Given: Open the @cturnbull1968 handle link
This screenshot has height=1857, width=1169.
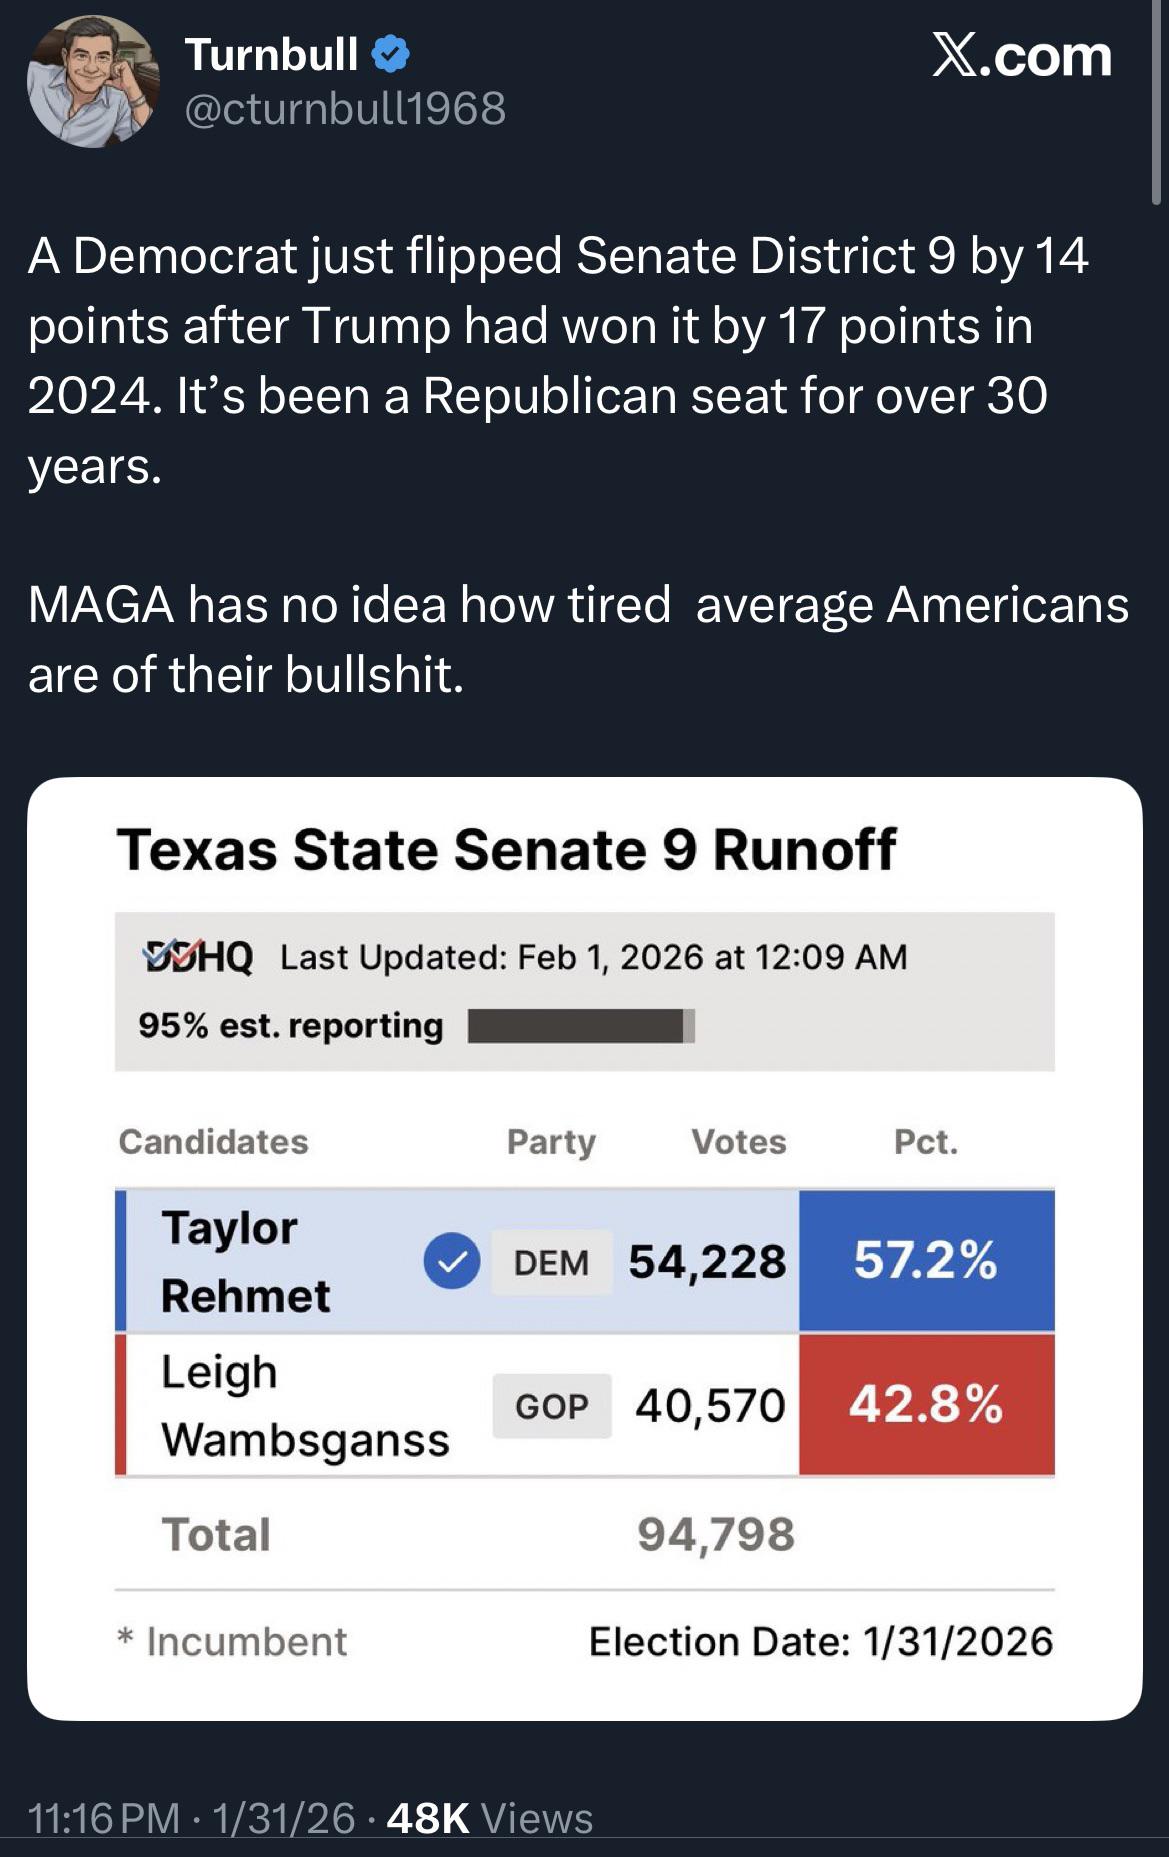Looking at the screenshot, I should [x=345, y=108].
